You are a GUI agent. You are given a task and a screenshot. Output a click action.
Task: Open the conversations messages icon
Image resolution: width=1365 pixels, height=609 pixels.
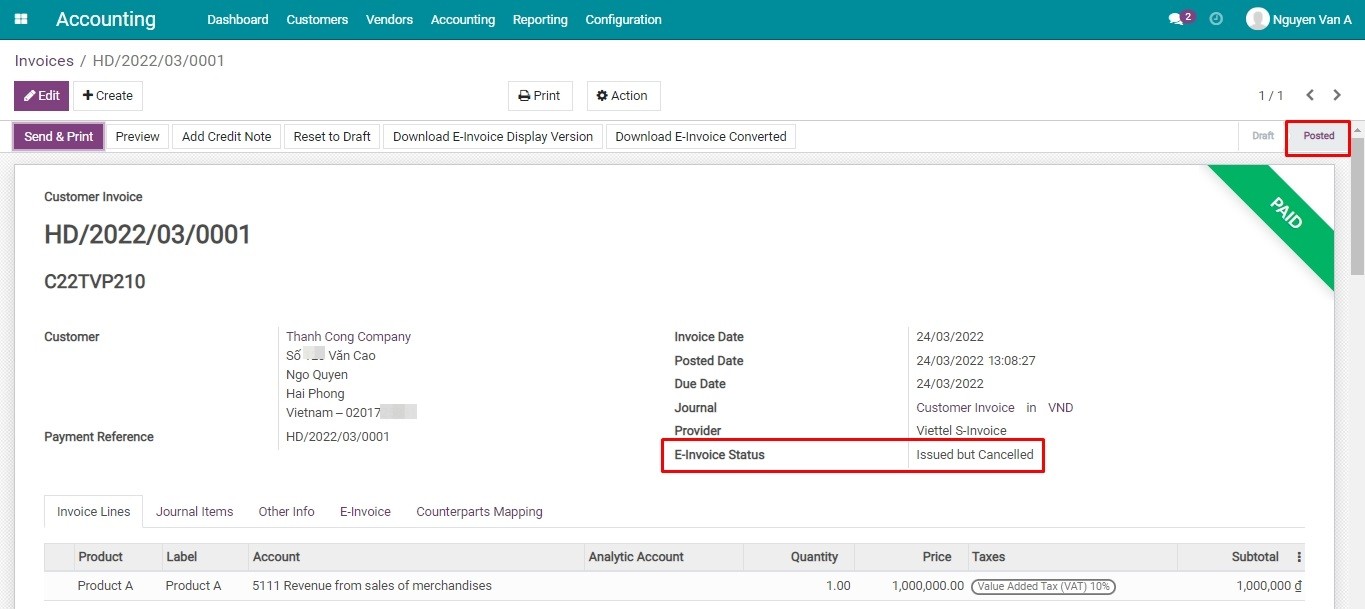[1177, 17]
